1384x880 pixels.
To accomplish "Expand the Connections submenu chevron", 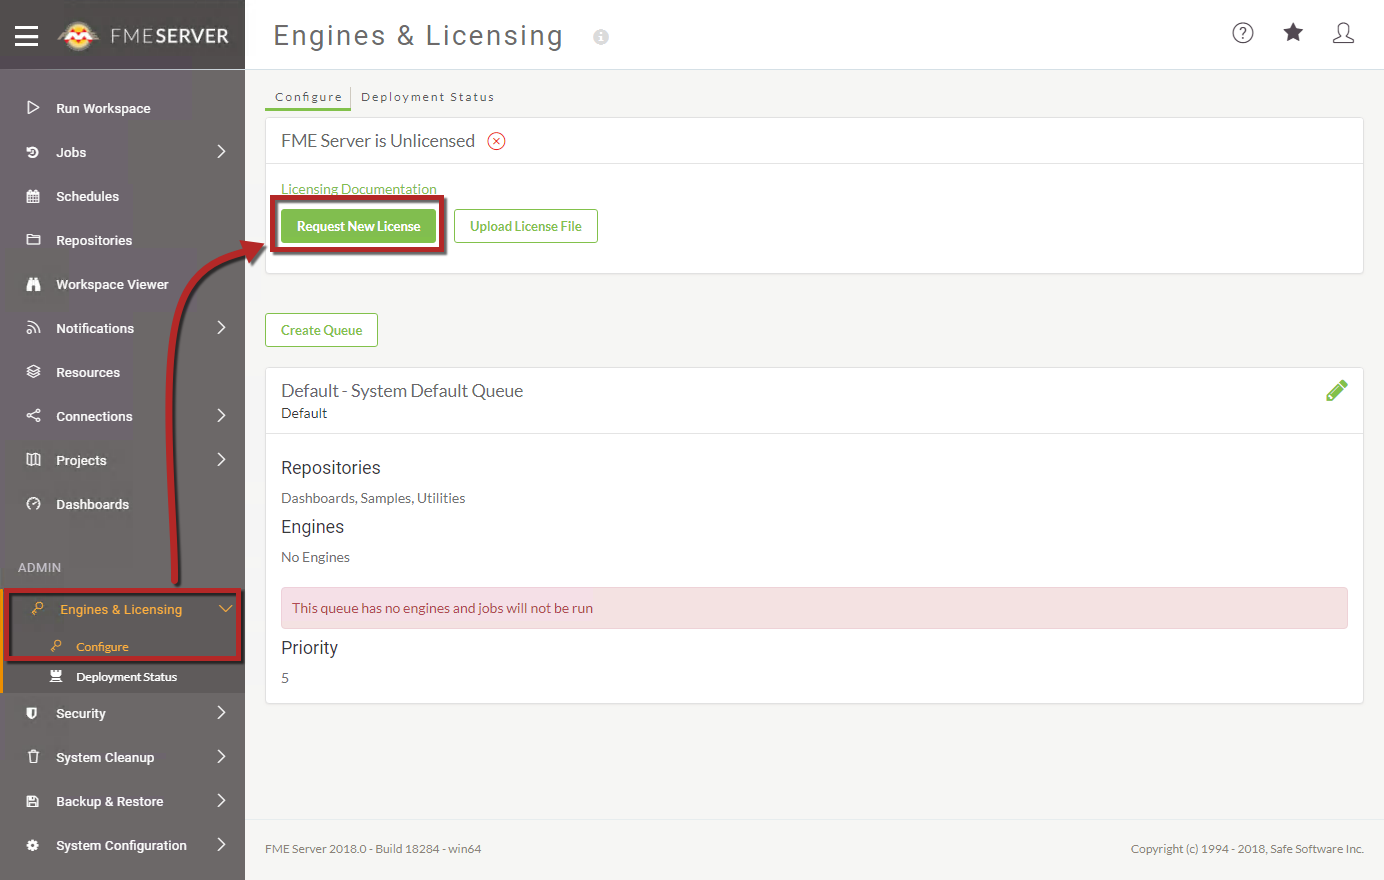I will (222, 416).
